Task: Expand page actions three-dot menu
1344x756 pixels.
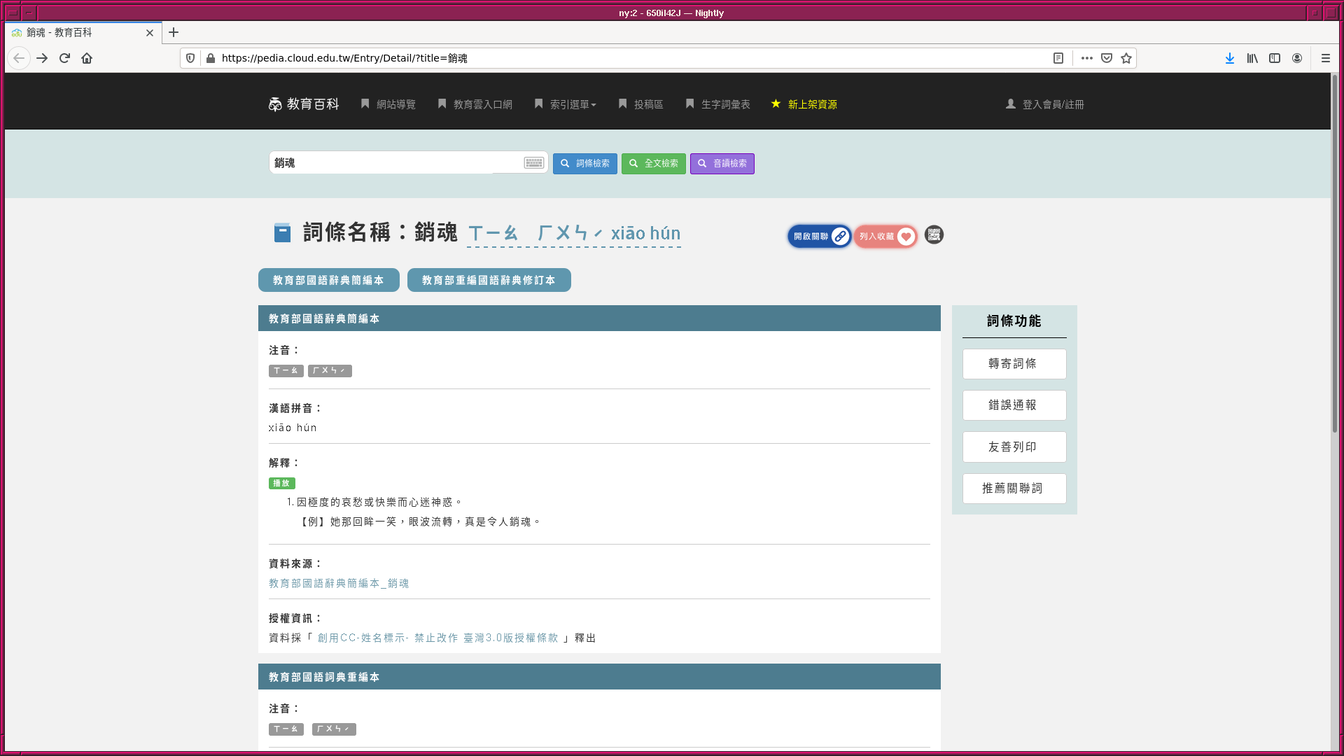Action: (x=1087, y=58)
